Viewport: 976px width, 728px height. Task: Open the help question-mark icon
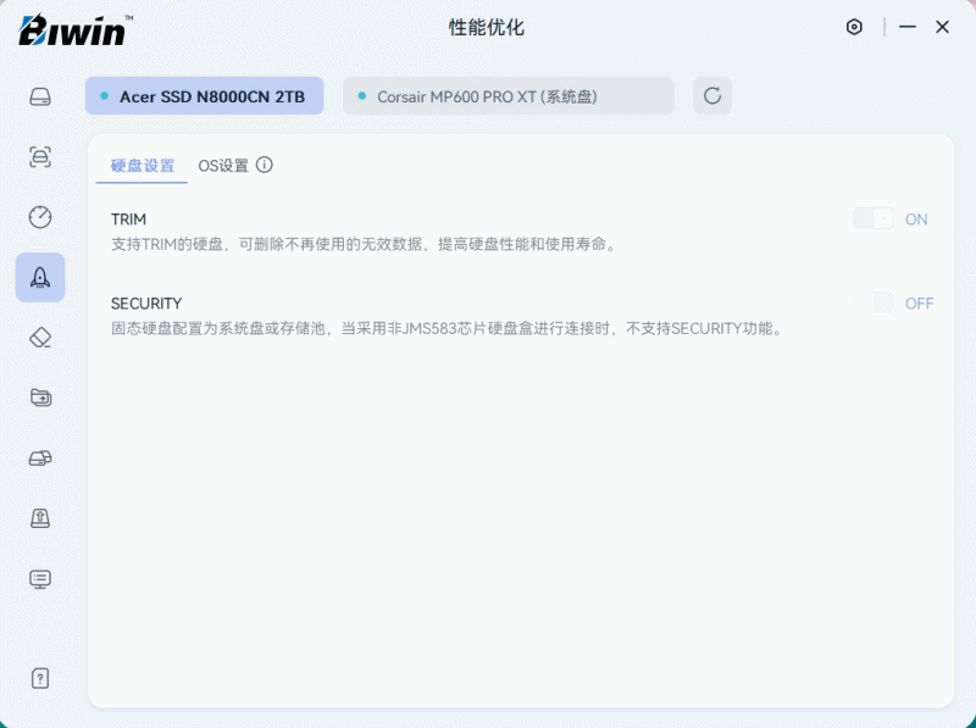pos(40,678)
